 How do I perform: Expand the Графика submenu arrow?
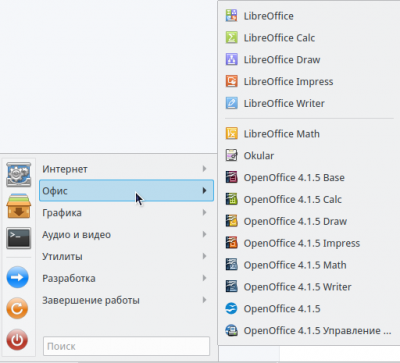click(x=204, y=213)
